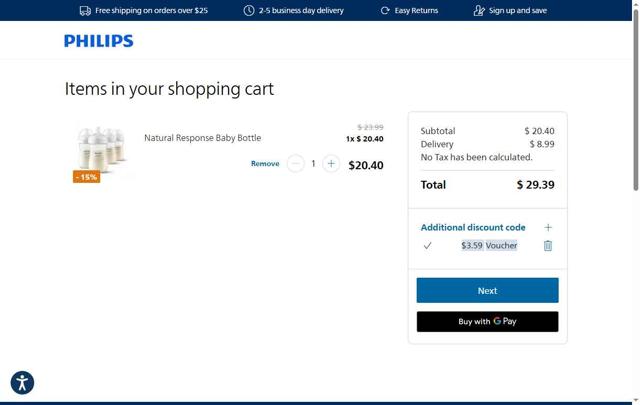
Task: Click the voucher checkmark icon
Action: coord(427,245)
